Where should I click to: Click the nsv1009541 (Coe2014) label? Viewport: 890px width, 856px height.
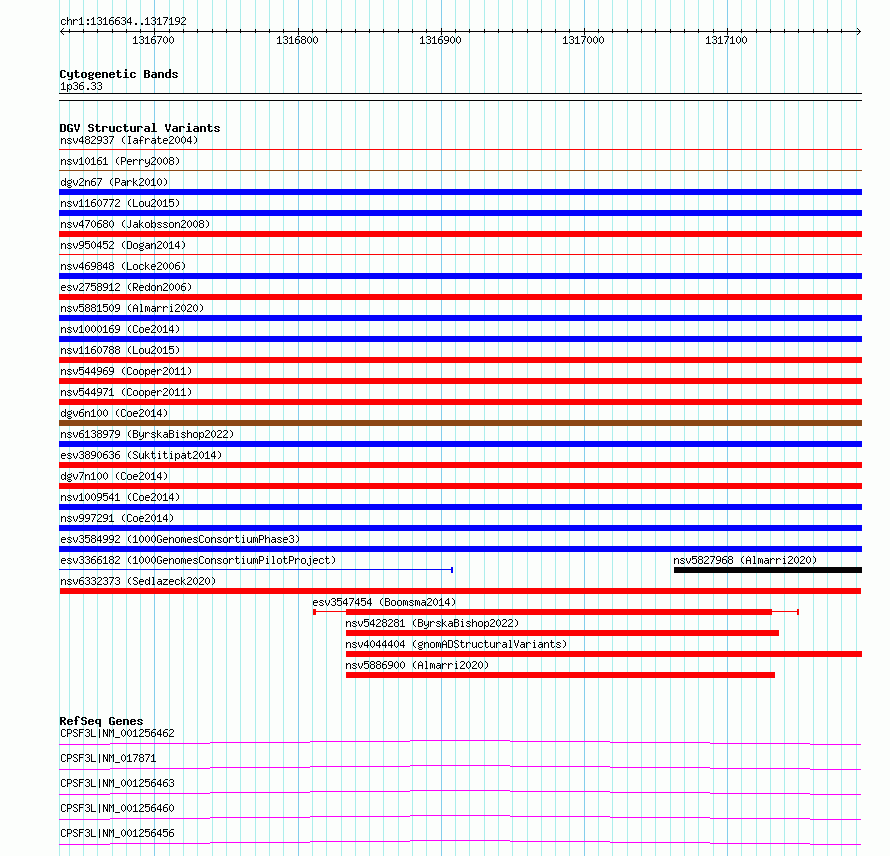120,497
